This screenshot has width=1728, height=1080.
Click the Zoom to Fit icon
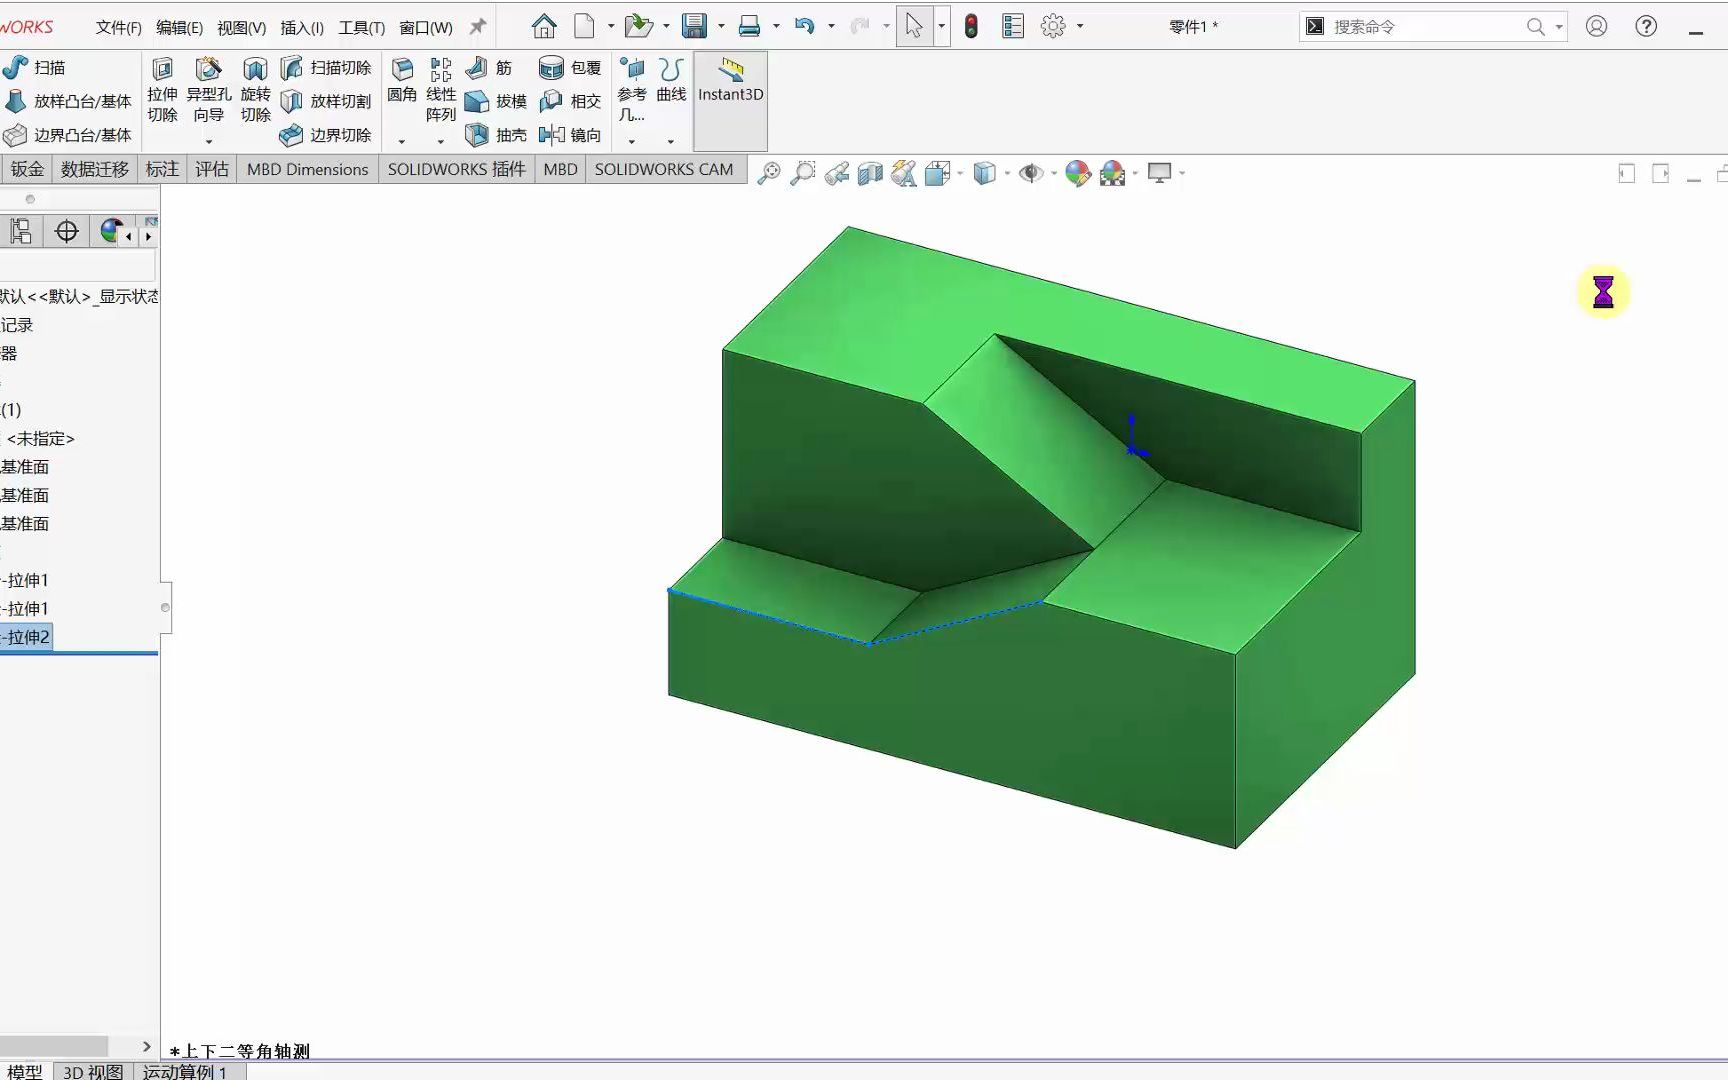pyautogui.click(x=769, y=172)
